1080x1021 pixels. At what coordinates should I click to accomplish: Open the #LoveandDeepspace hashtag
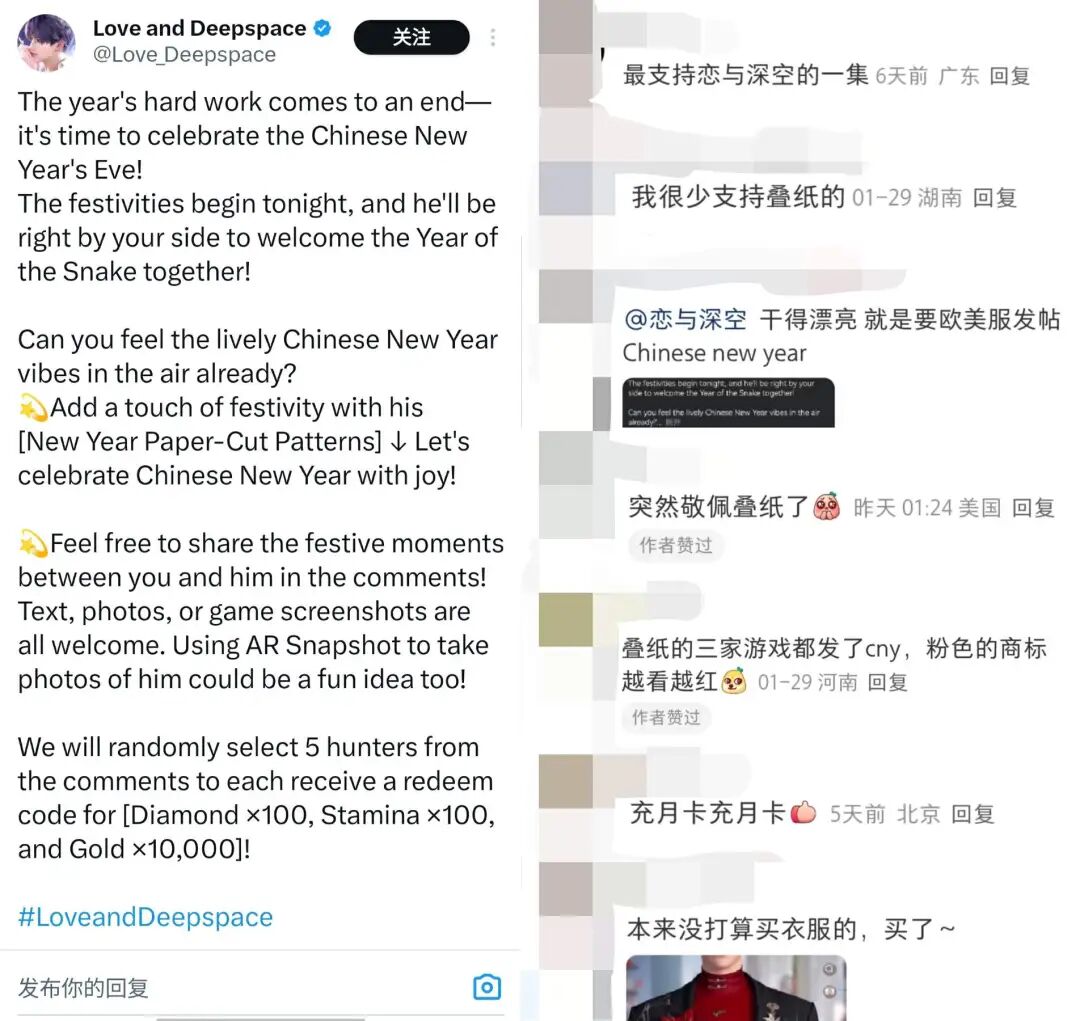pyautogui.click(x=145, y=917)
